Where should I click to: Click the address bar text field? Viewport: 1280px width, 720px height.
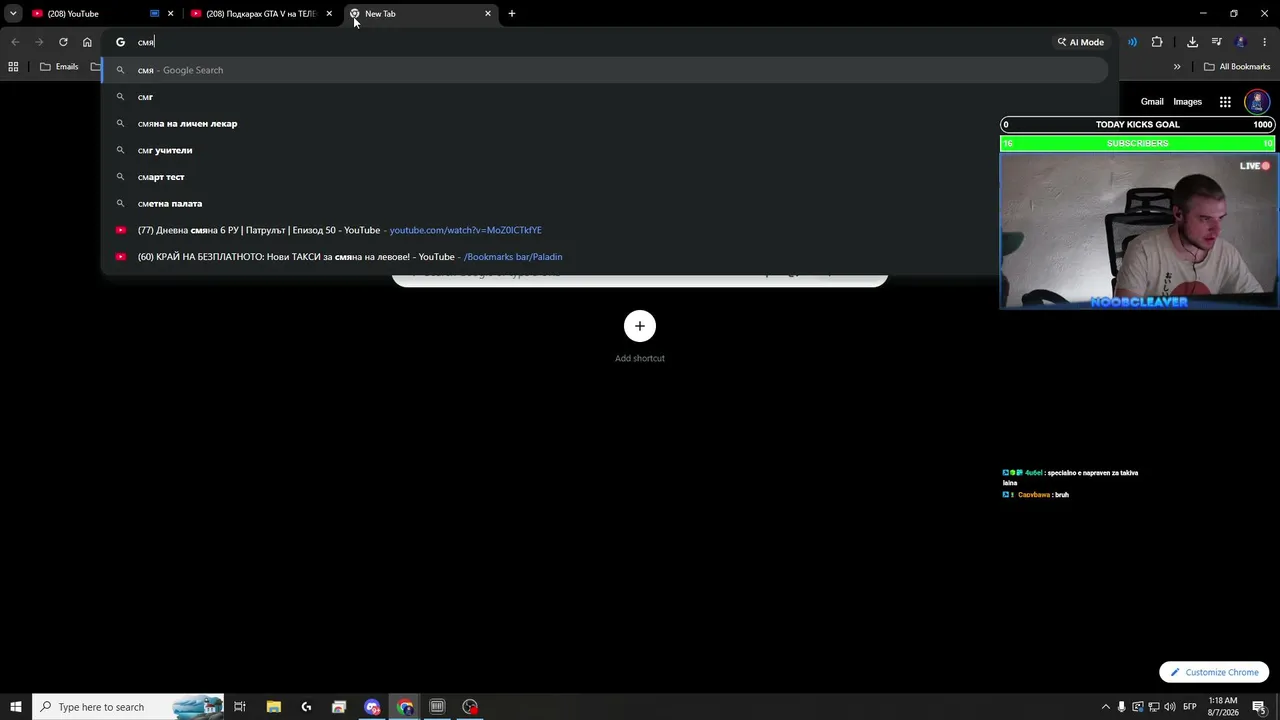click(590, 42)
